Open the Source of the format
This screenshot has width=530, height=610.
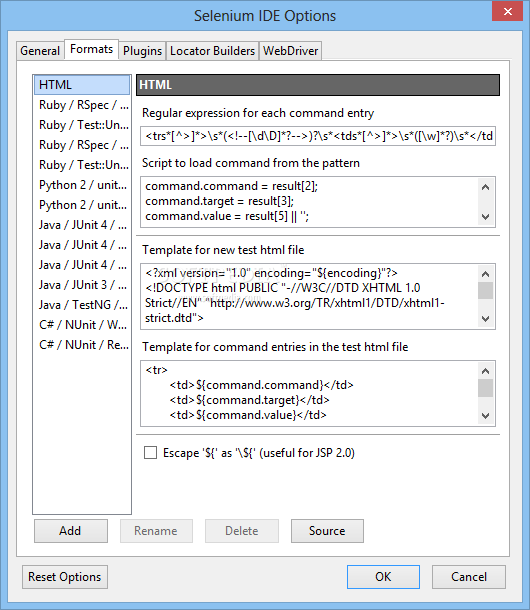pyautogui.click(x=327, y=531)
